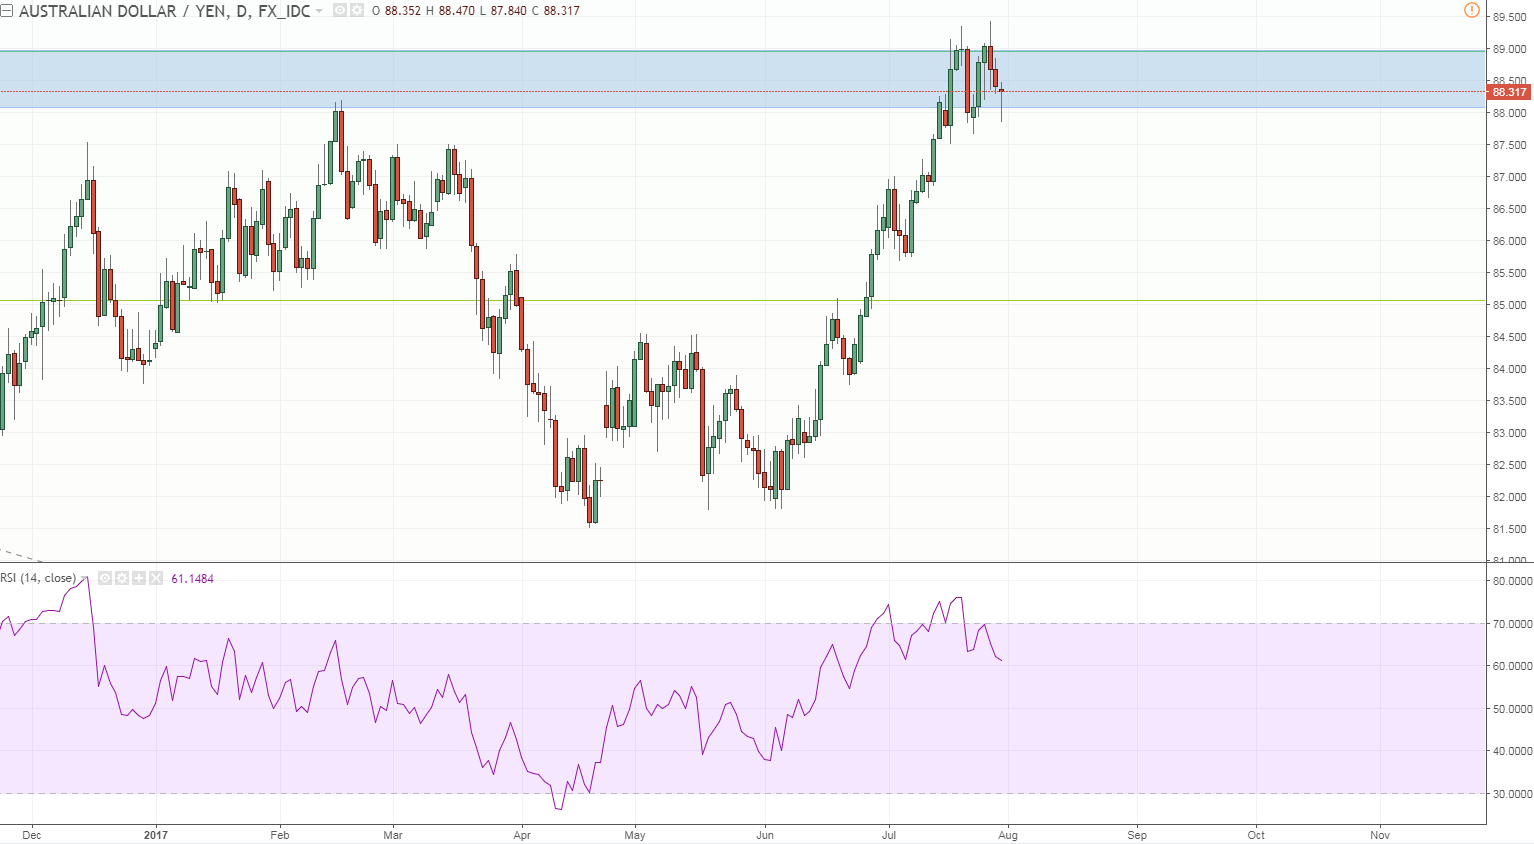This screenshot has height=844, width=1534.
Task: Click the Aug label on time axis
Action: pyautogui.click(x=1008, y=835)
